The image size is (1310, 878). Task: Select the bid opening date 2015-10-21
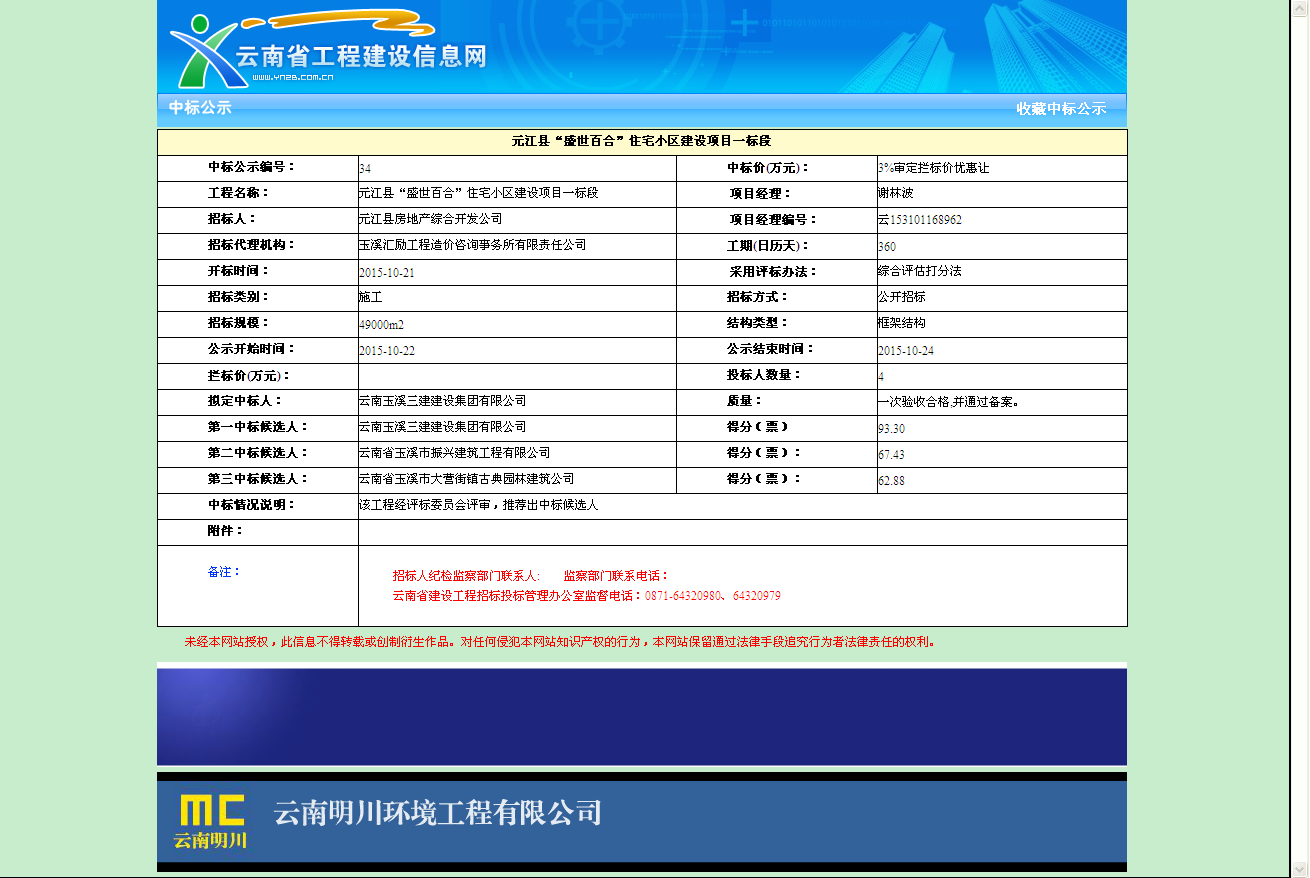tap(387, 273)
